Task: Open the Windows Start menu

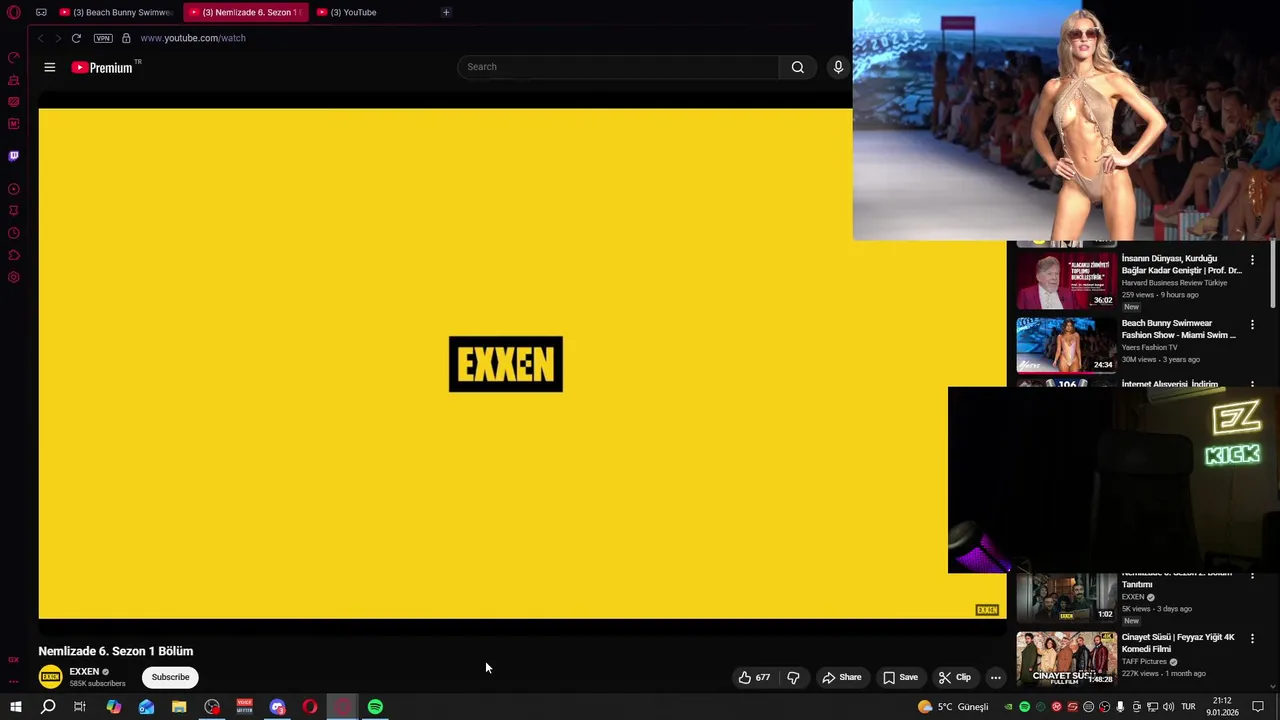Action: click(15, 707)
